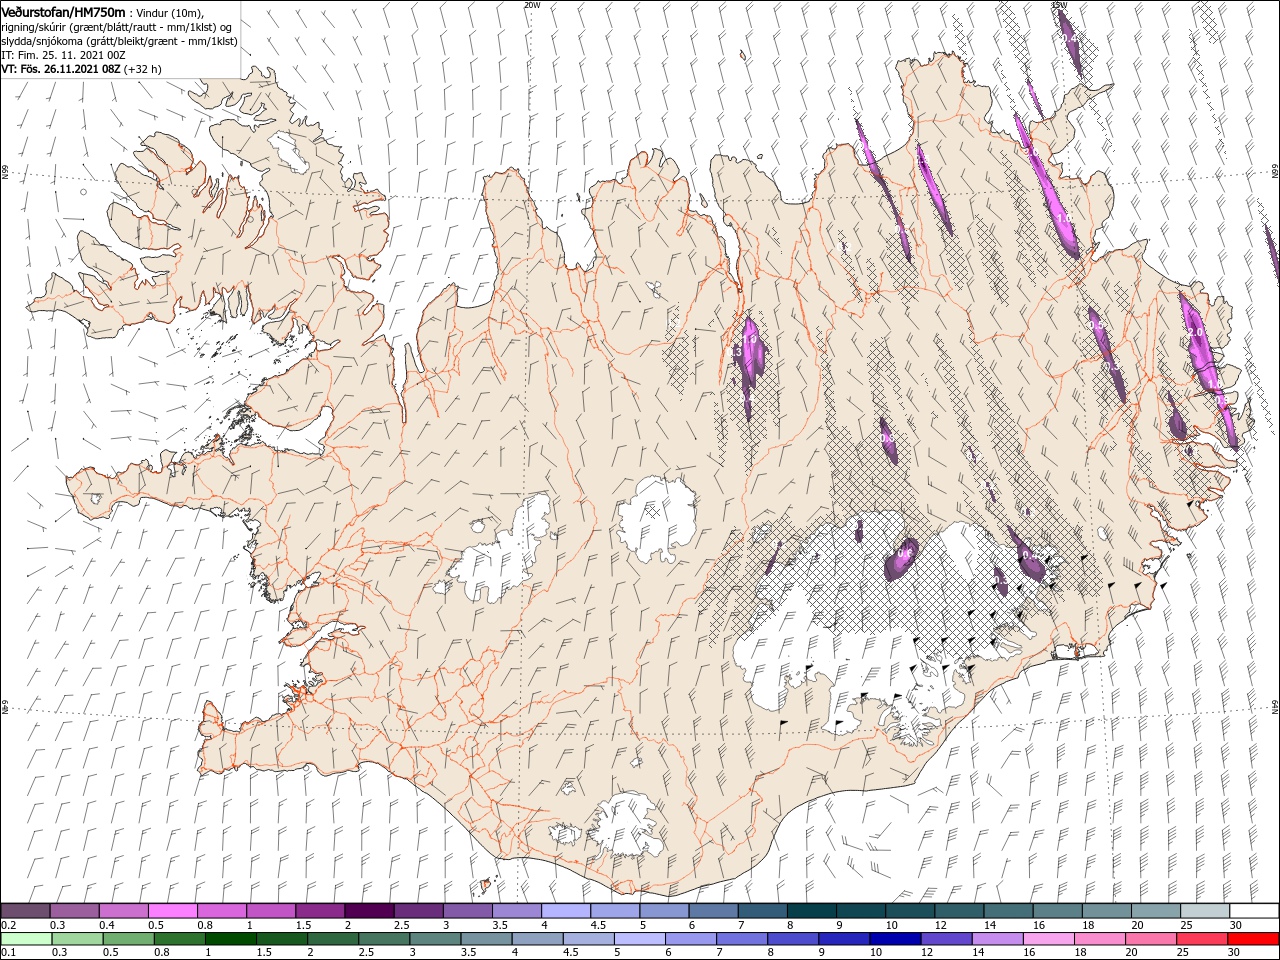Click the Veðurstofan/HM750m title text
The height and width of the screenshot is (960, 1280).
pos(62,11)
